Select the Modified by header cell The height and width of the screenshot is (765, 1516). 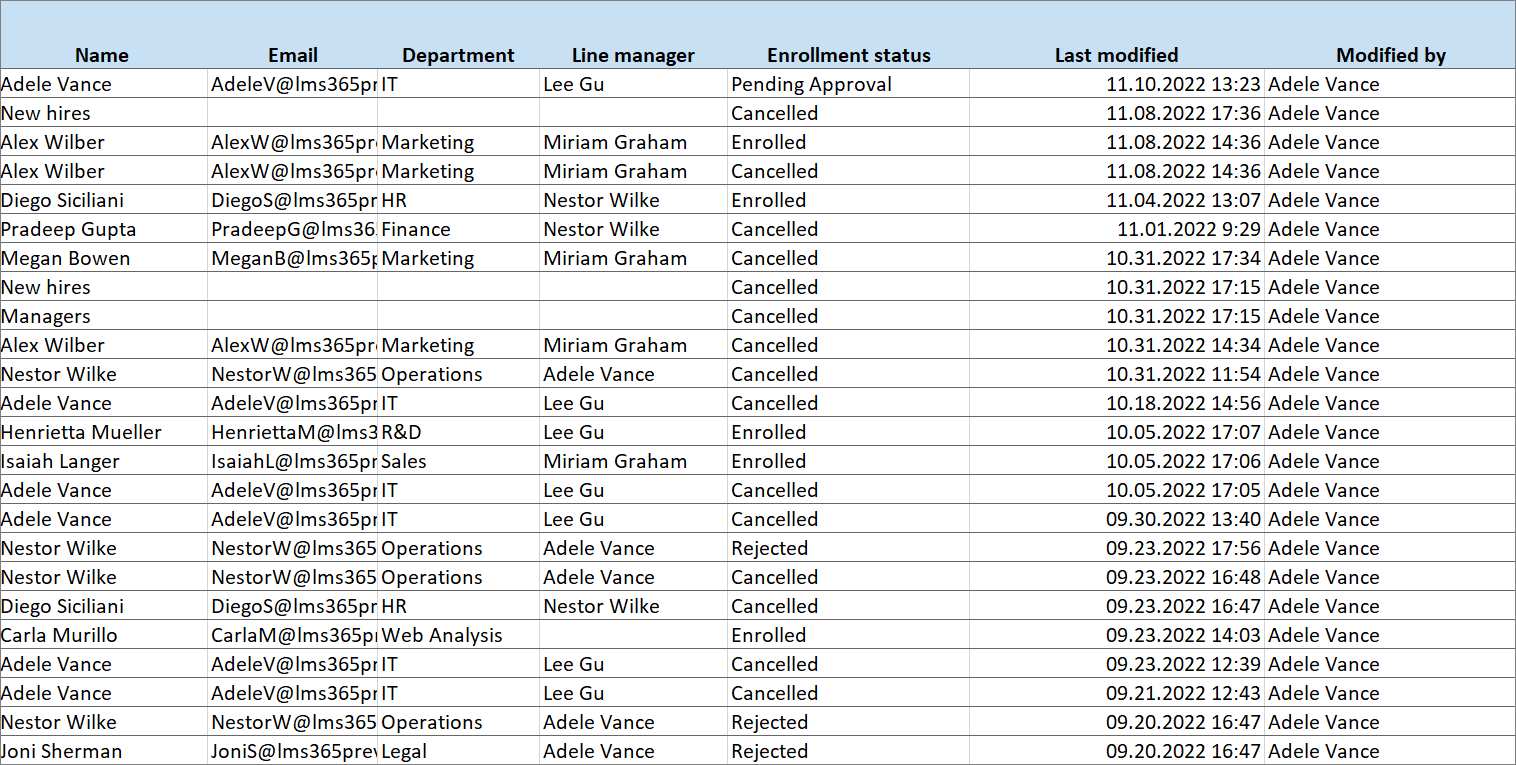click(x=1390, y=55)
